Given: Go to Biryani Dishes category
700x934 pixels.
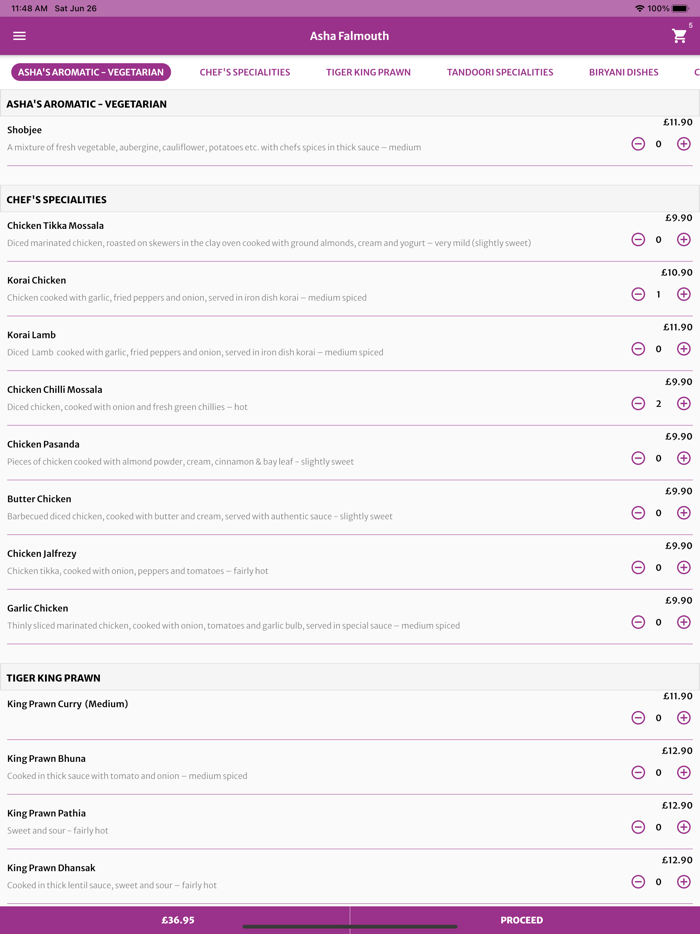Looking at the screenshot, I should coord(623,72).
